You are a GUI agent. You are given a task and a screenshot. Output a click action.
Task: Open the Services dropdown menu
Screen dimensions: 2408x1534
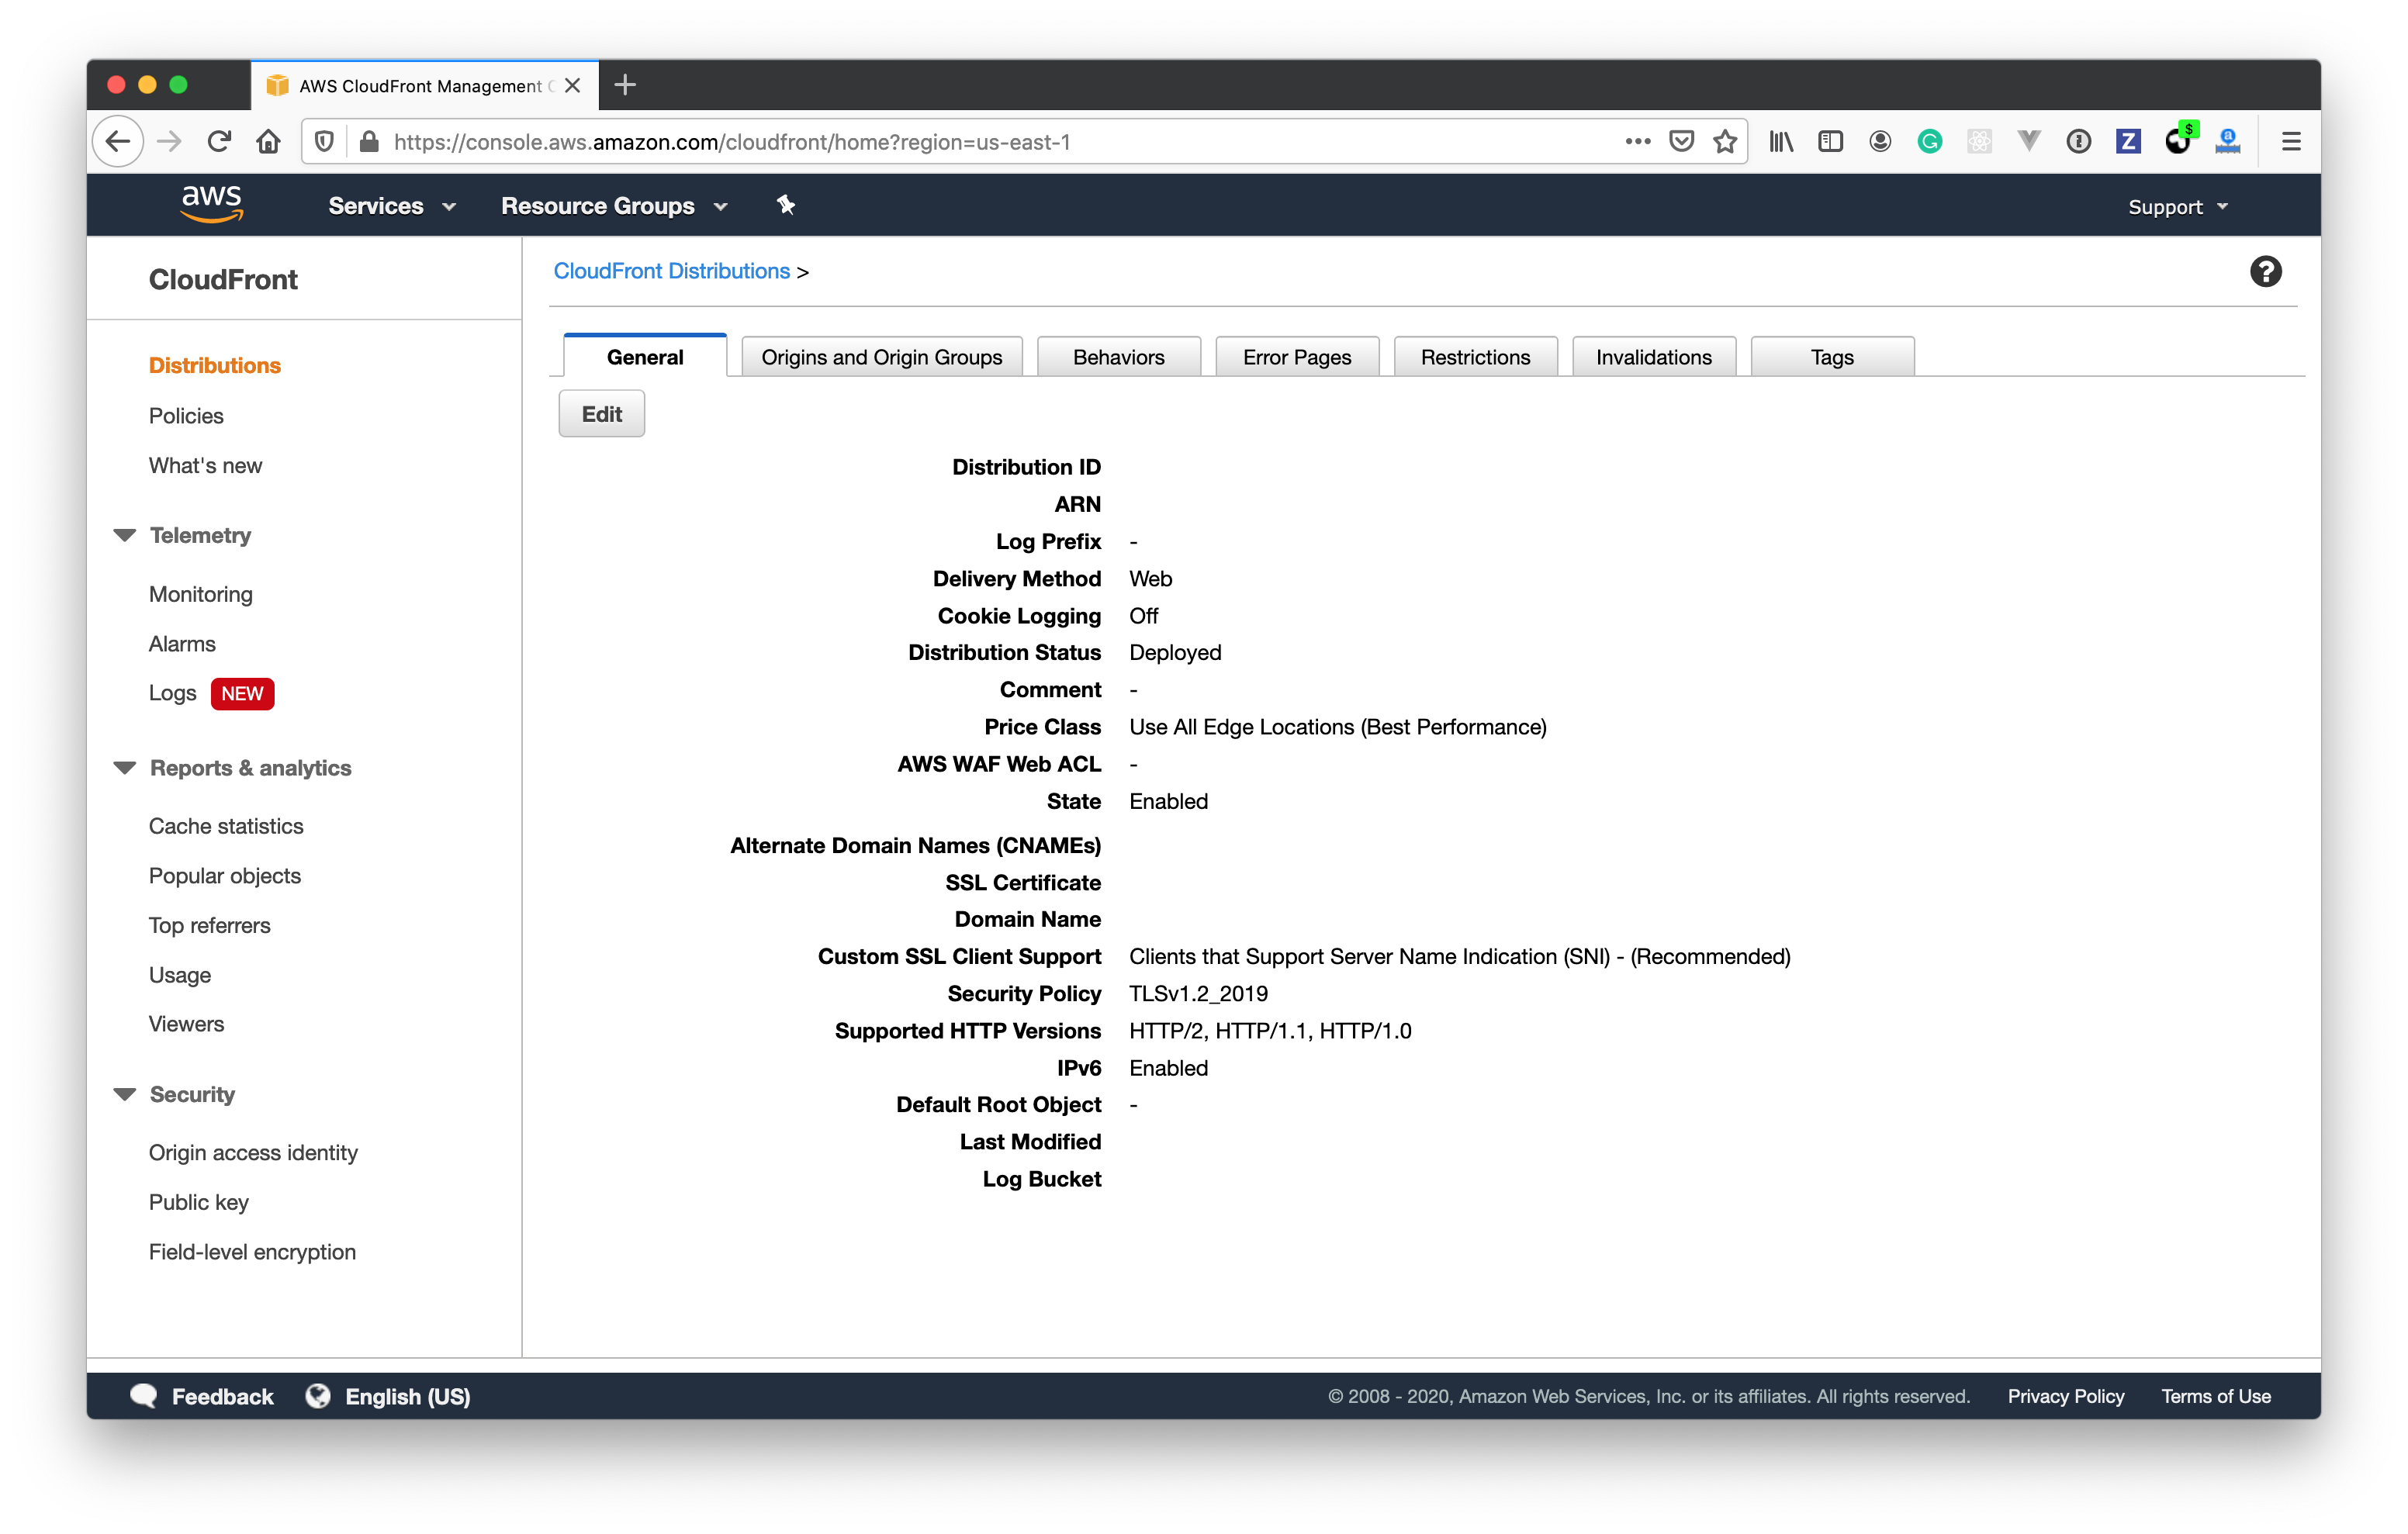[391, 206]
